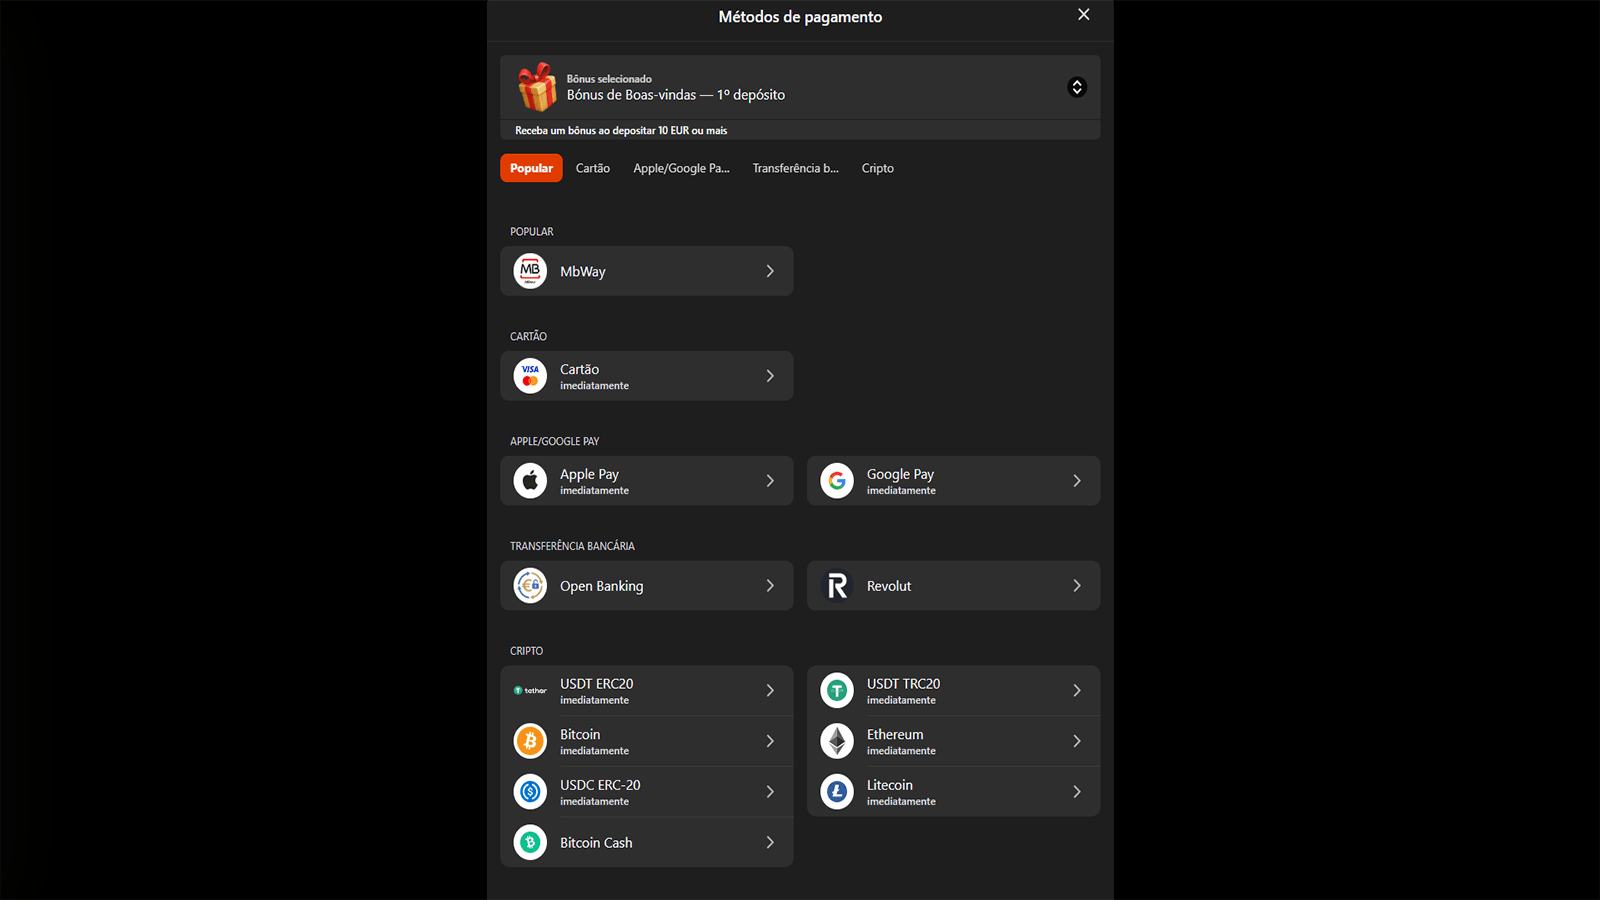The height and width of the screenshot is (900, 1600).
Task: Choose the MbWay payment method label
Action: click(583, 272)
